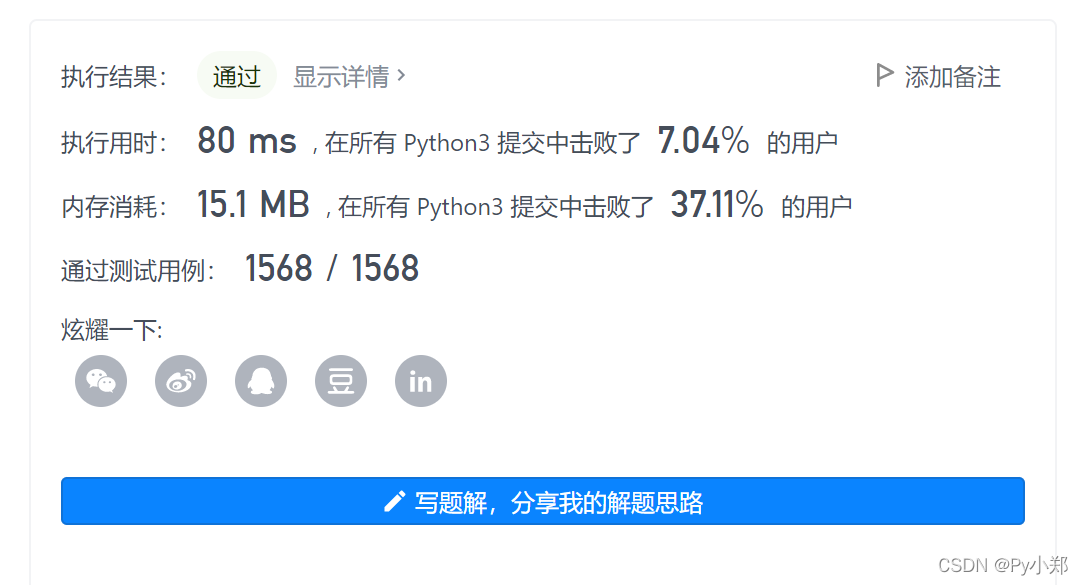
Task: Click the pencil icon on the blue button
Action: pos(394,501)
